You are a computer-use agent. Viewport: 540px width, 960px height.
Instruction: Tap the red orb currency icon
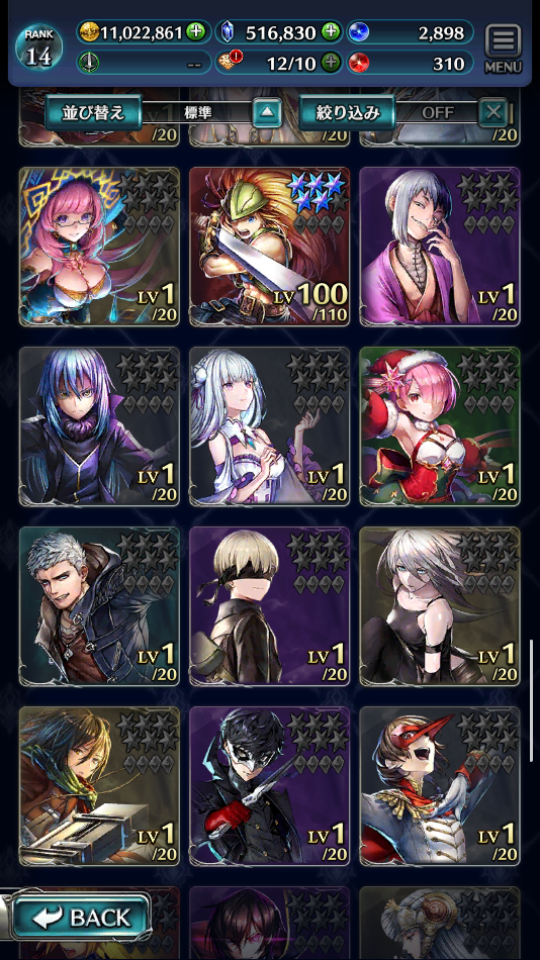click(x=356, y=62)
